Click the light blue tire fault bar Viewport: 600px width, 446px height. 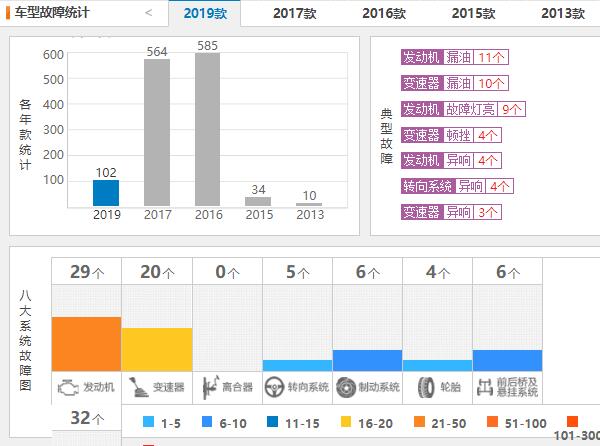(437, 365)
